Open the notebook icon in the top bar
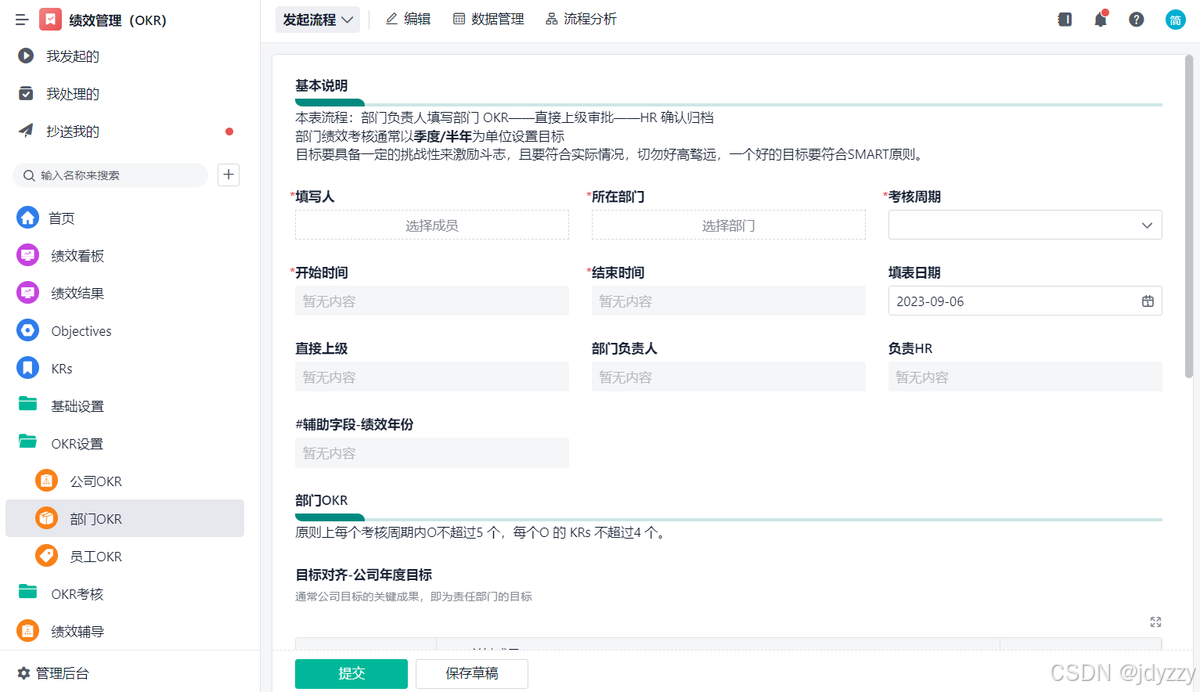Screen dimensions: 1200x692 tap(1065, 19)
